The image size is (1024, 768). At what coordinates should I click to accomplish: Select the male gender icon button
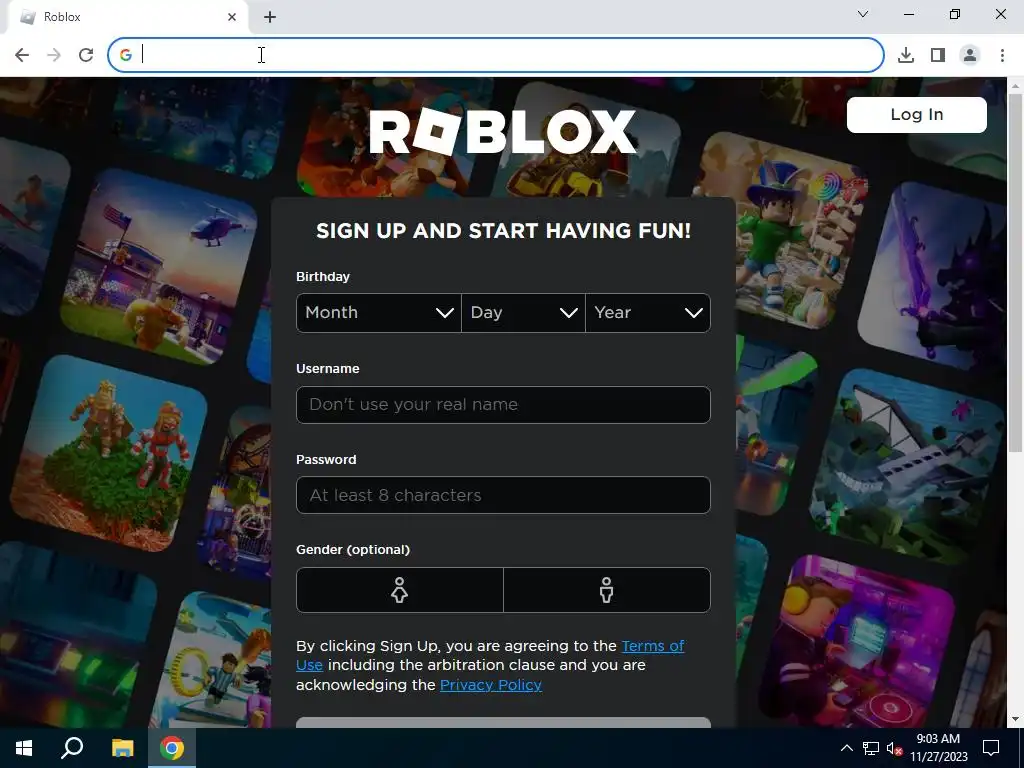[607, 590]
